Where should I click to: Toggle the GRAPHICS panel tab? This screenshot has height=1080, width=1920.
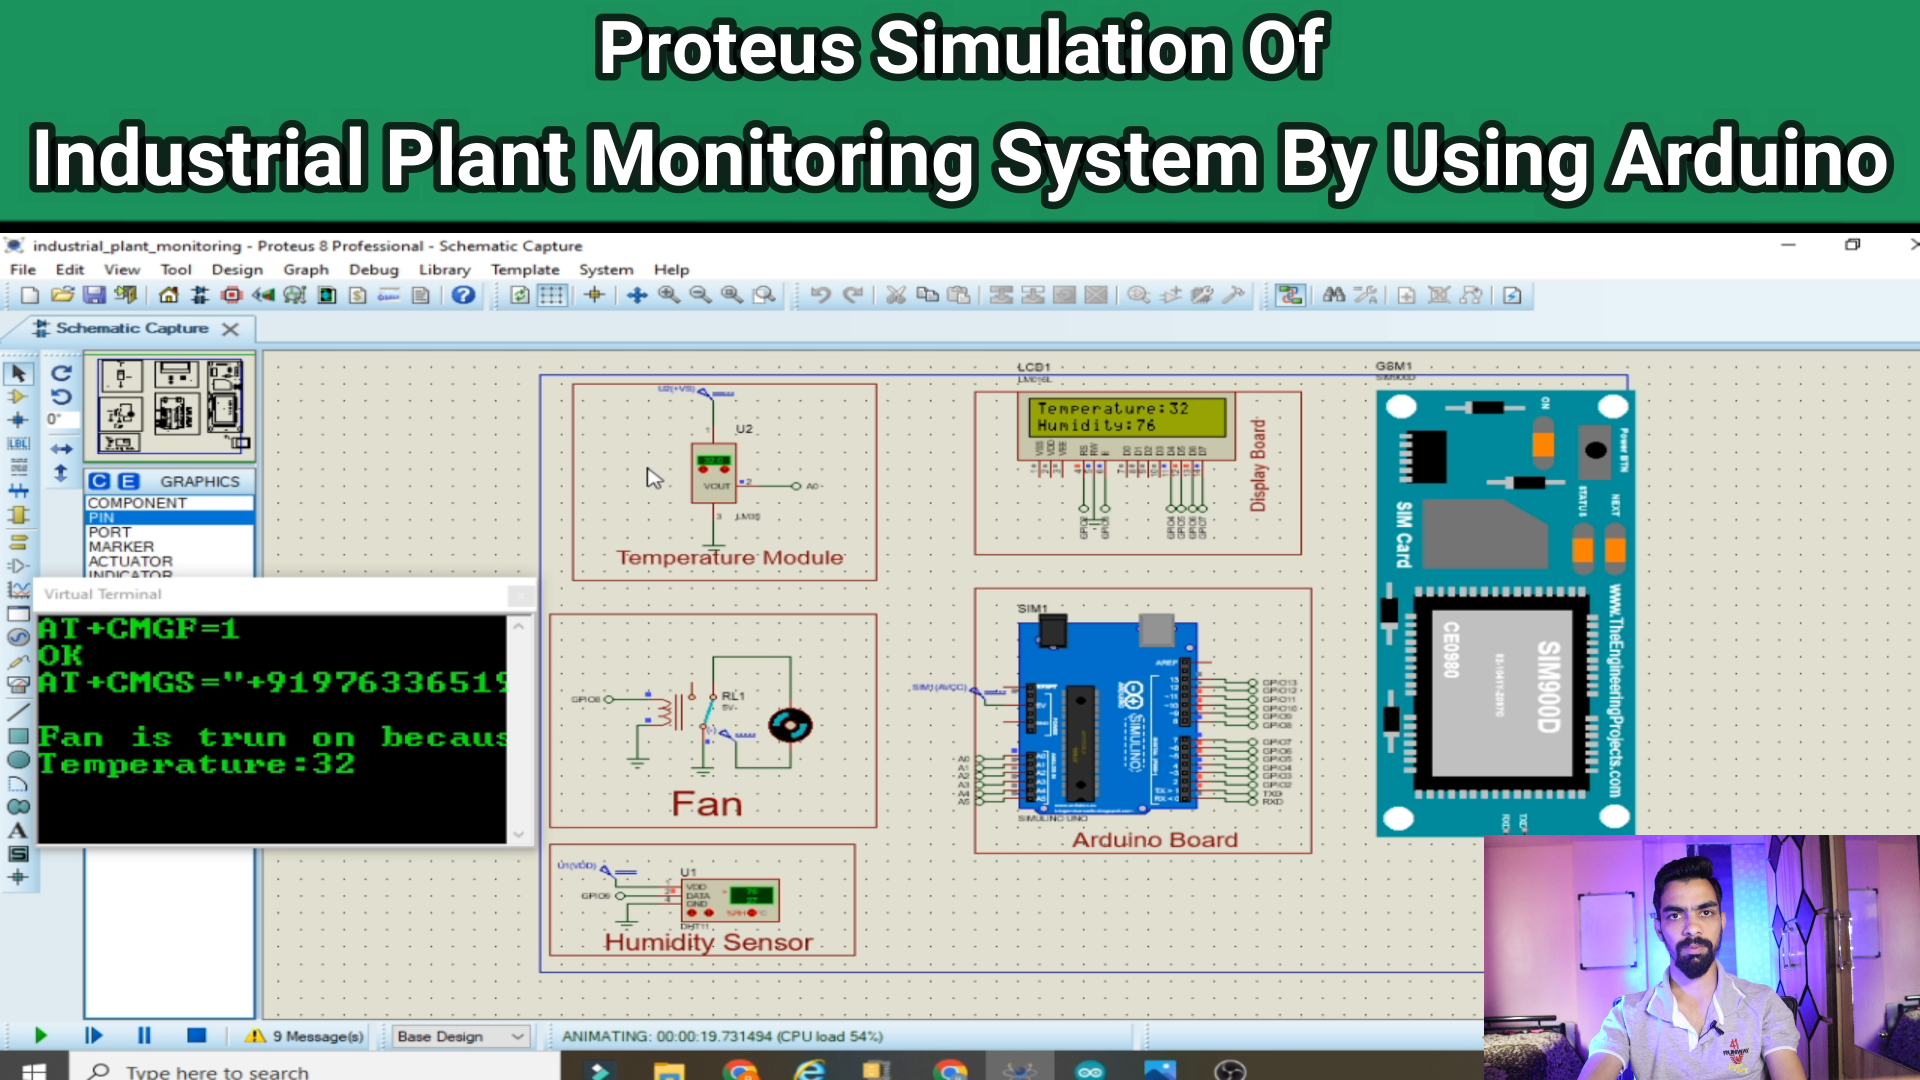point(198,481)
